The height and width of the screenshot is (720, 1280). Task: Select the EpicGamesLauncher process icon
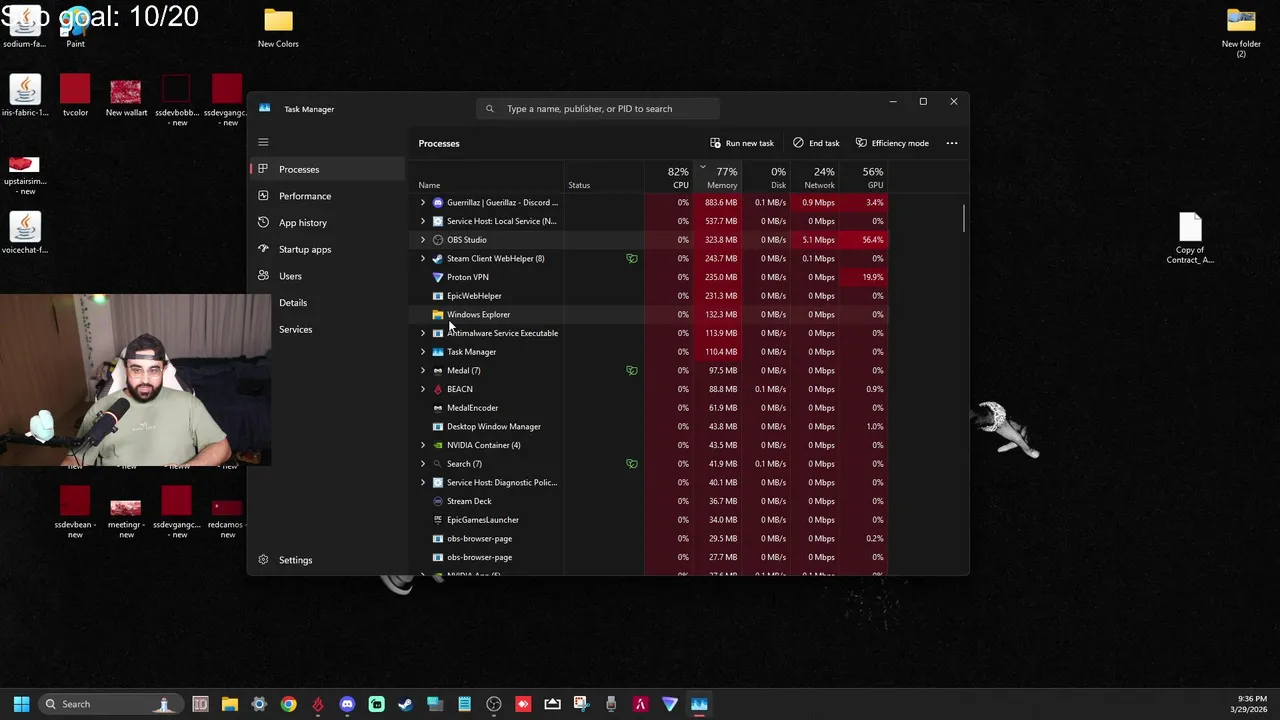438,520
